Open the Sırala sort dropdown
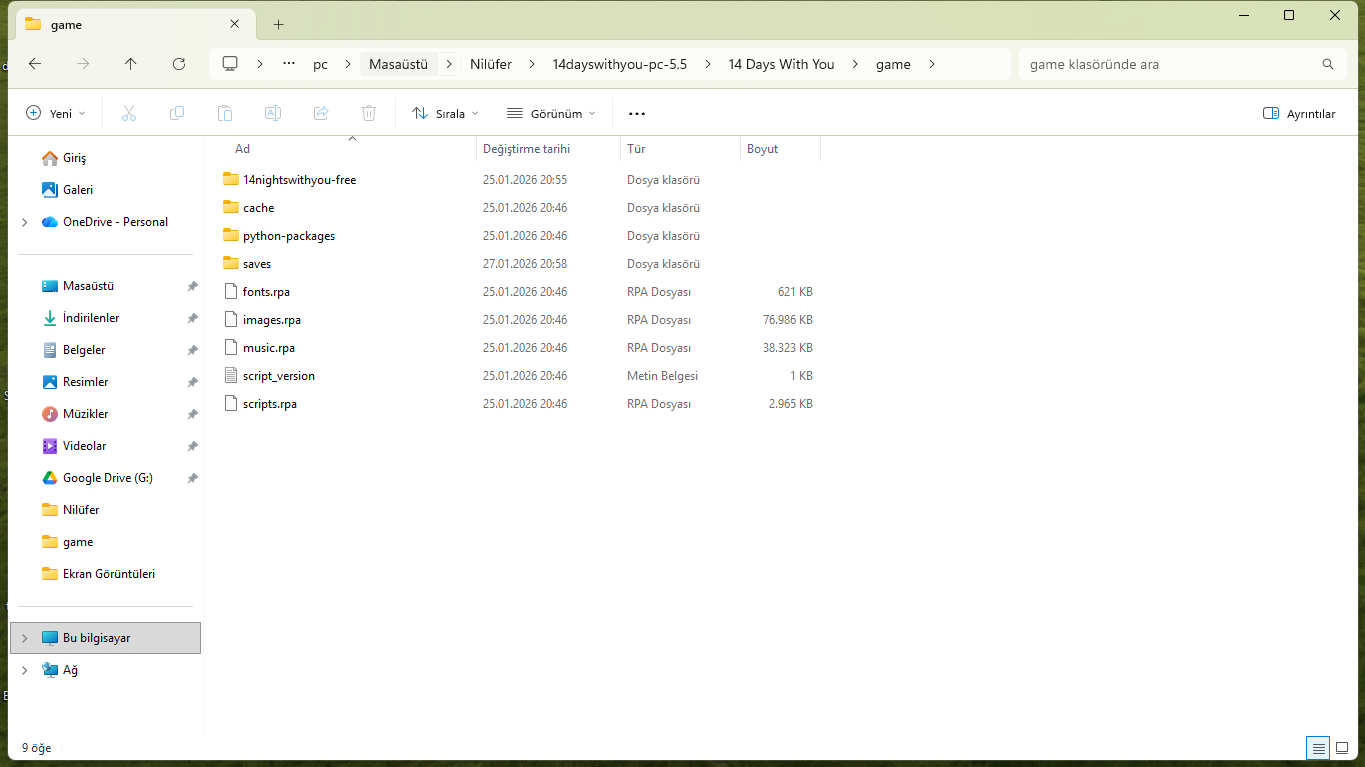Image resolution: width=1365 pixels, height=767 pixels. [446, 113]
